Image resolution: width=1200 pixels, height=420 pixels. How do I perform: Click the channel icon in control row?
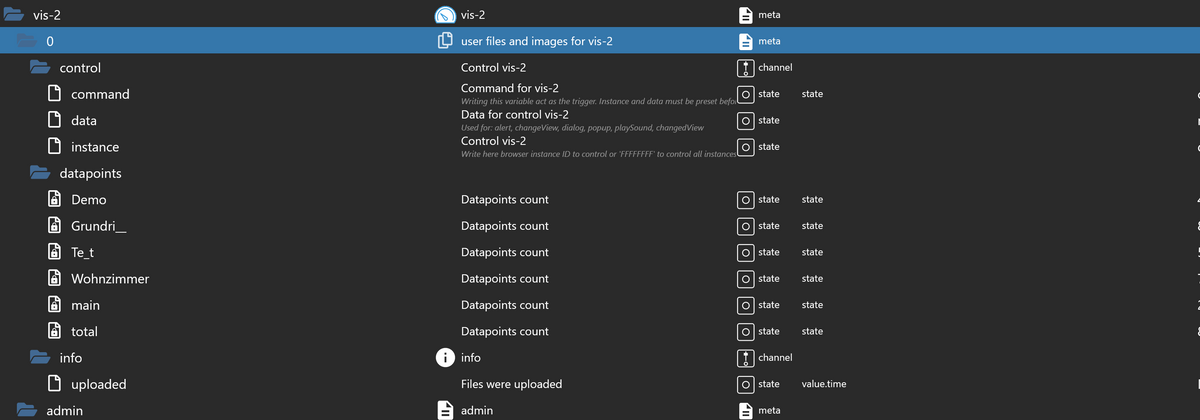point(744,68)
